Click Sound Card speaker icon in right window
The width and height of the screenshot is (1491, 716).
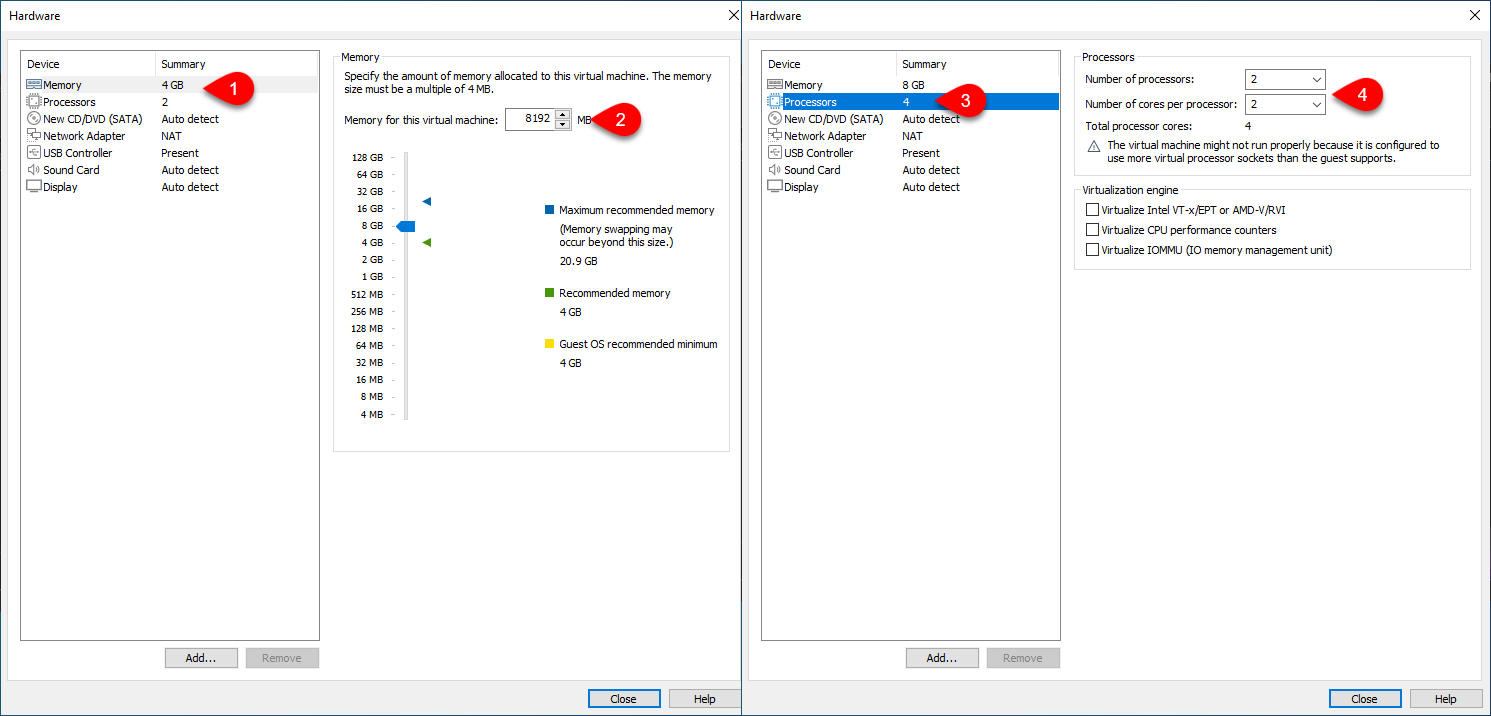pyautogui.click(x=774, y=170)
